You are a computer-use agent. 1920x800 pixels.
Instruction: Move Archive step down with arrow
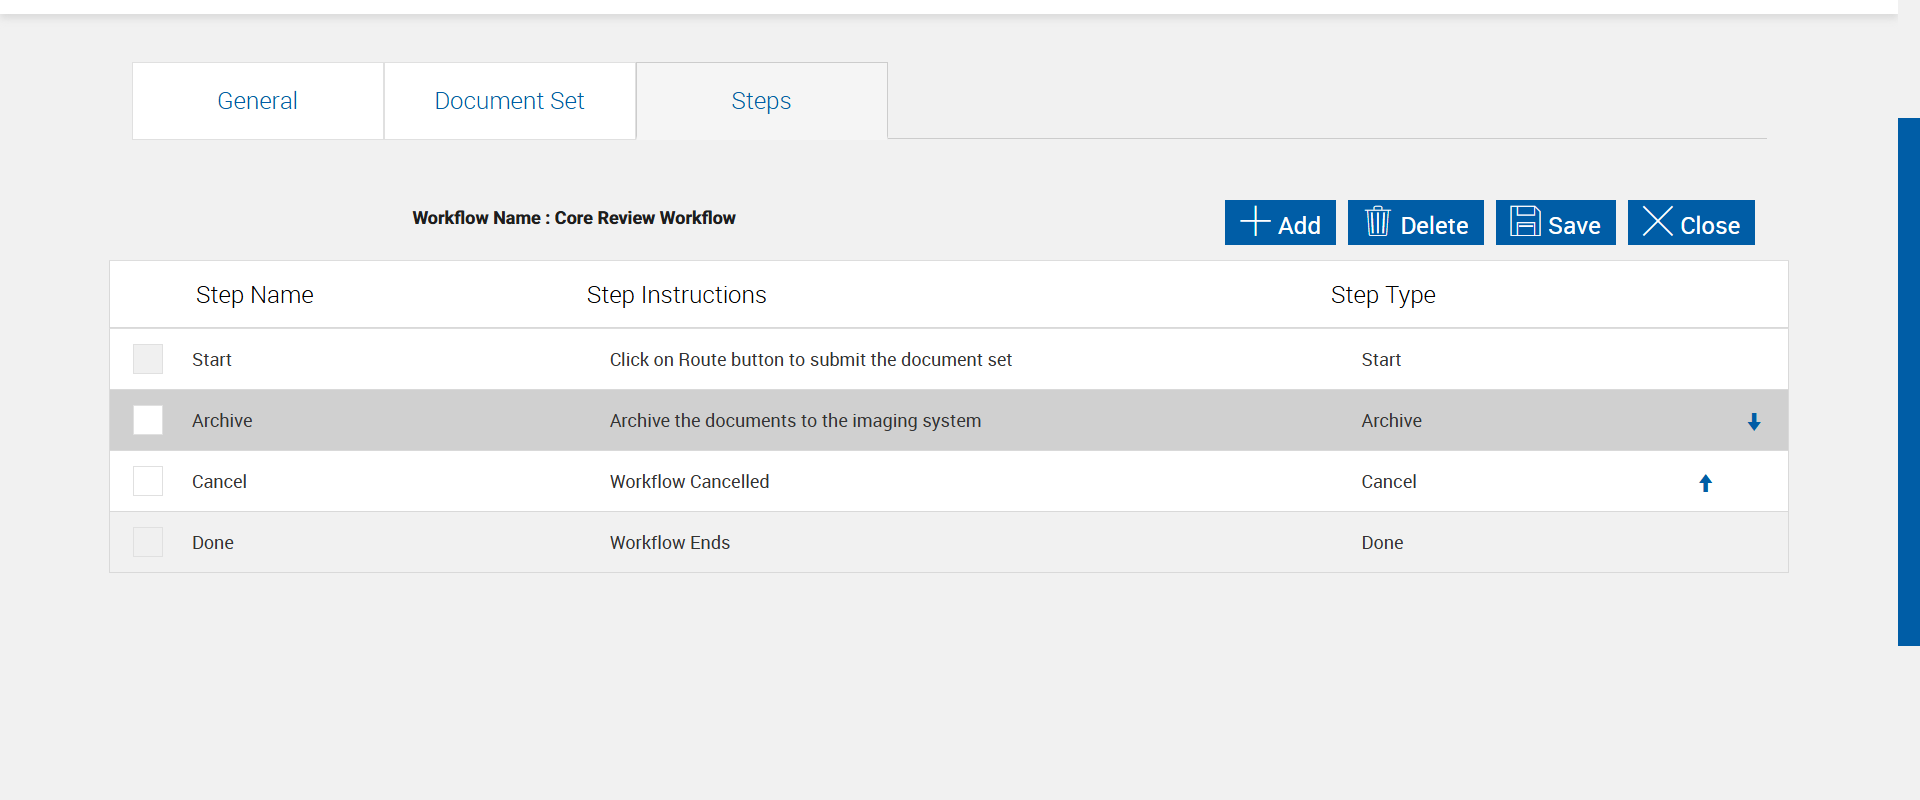(x=1754, y=422)
